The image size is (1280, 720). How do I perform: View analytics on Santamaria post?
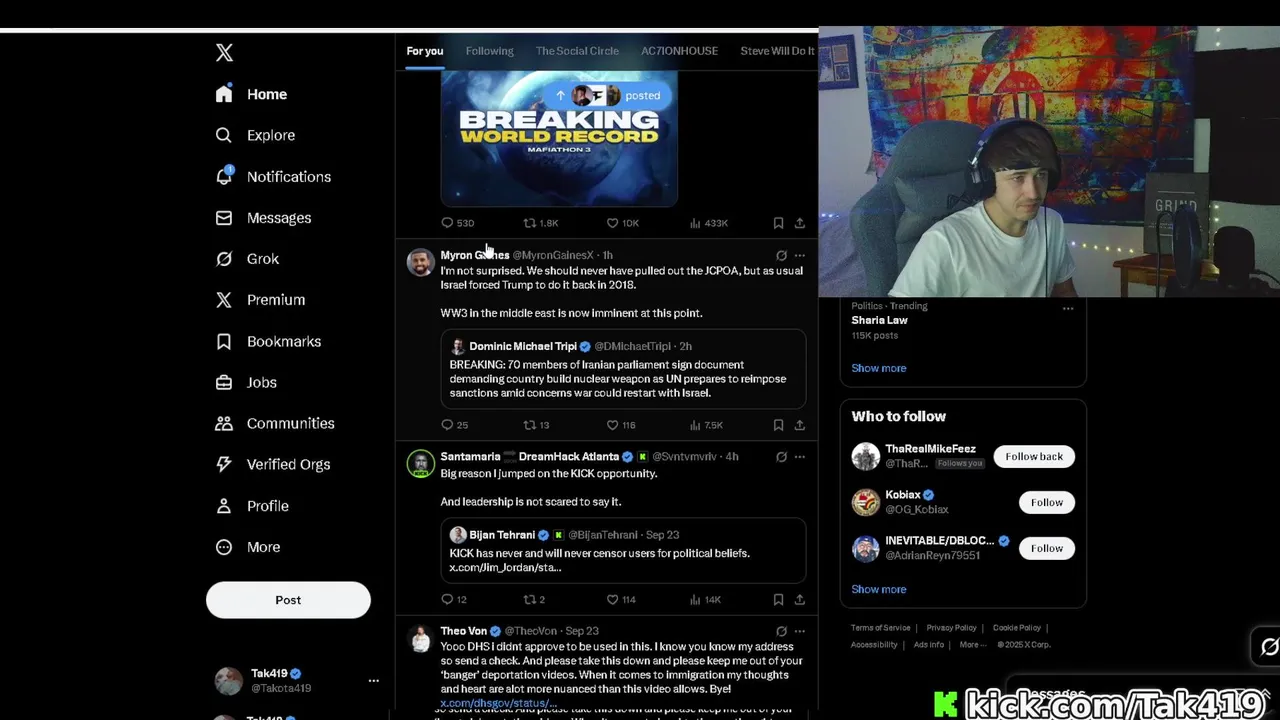(705, 600)
